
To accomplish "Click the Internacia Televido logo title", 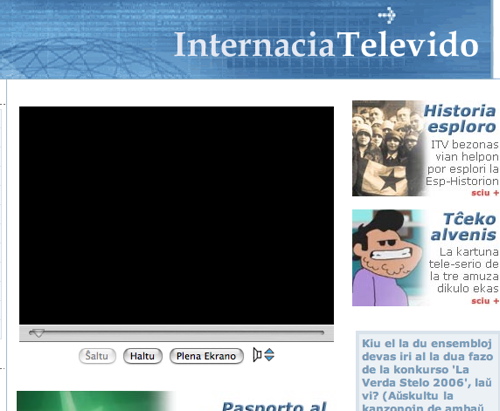I will click(326, 44).
